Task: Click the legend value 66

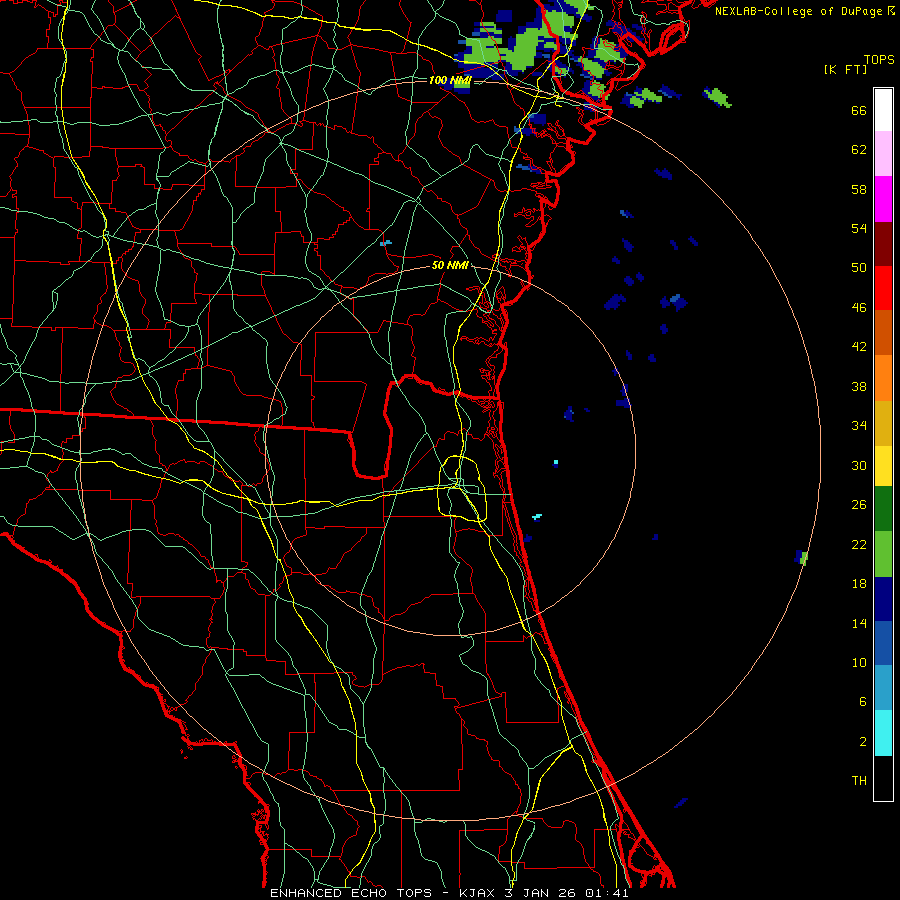Action: point(859,111)
